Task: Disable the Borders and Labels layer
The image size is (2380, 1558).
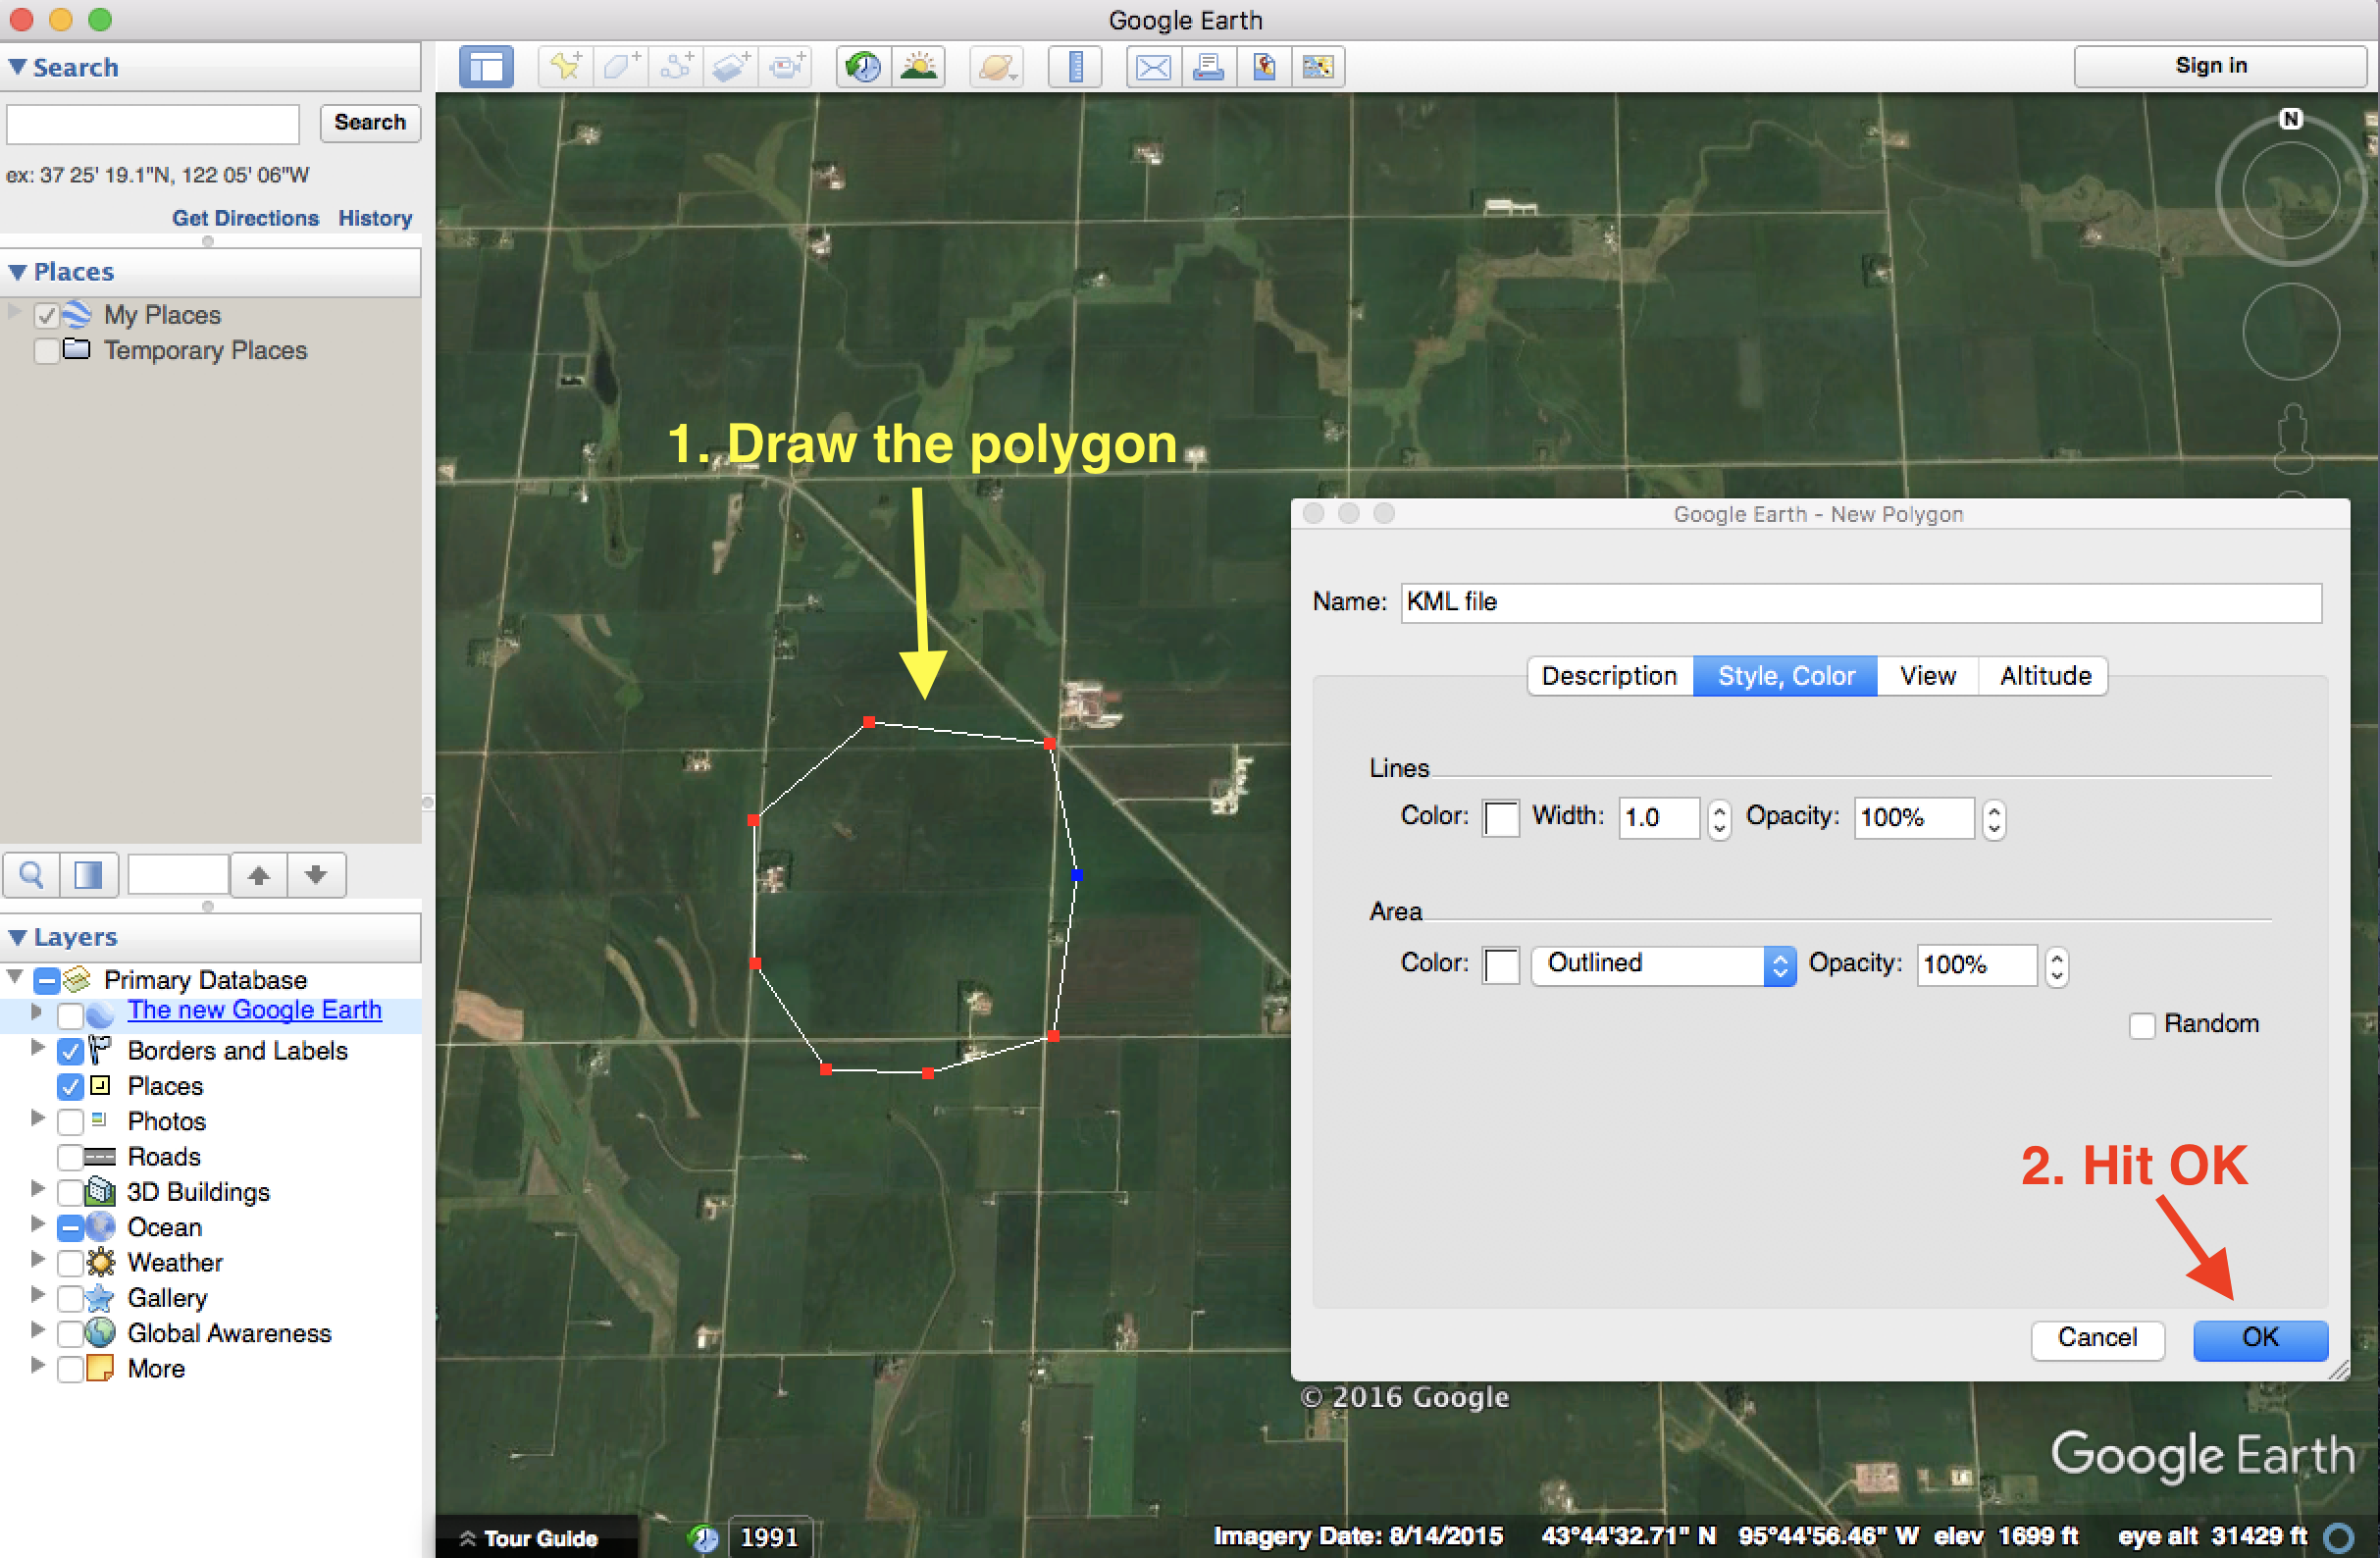Action: tap(69, 1050)
